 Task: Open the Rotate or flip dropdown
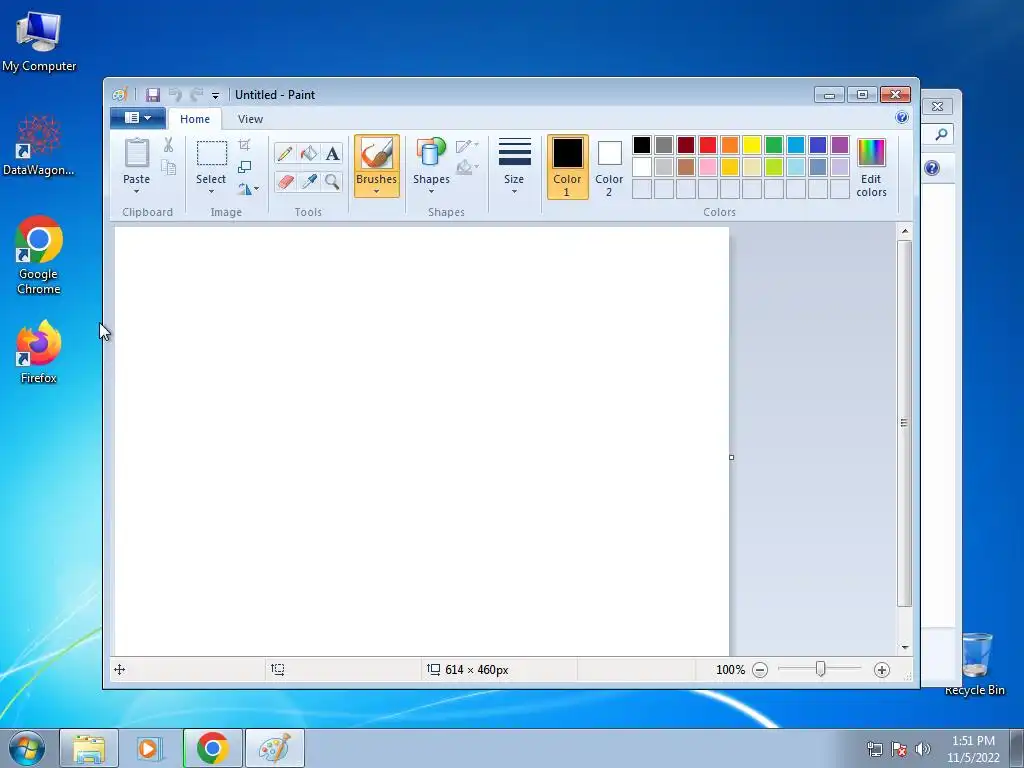248,189
